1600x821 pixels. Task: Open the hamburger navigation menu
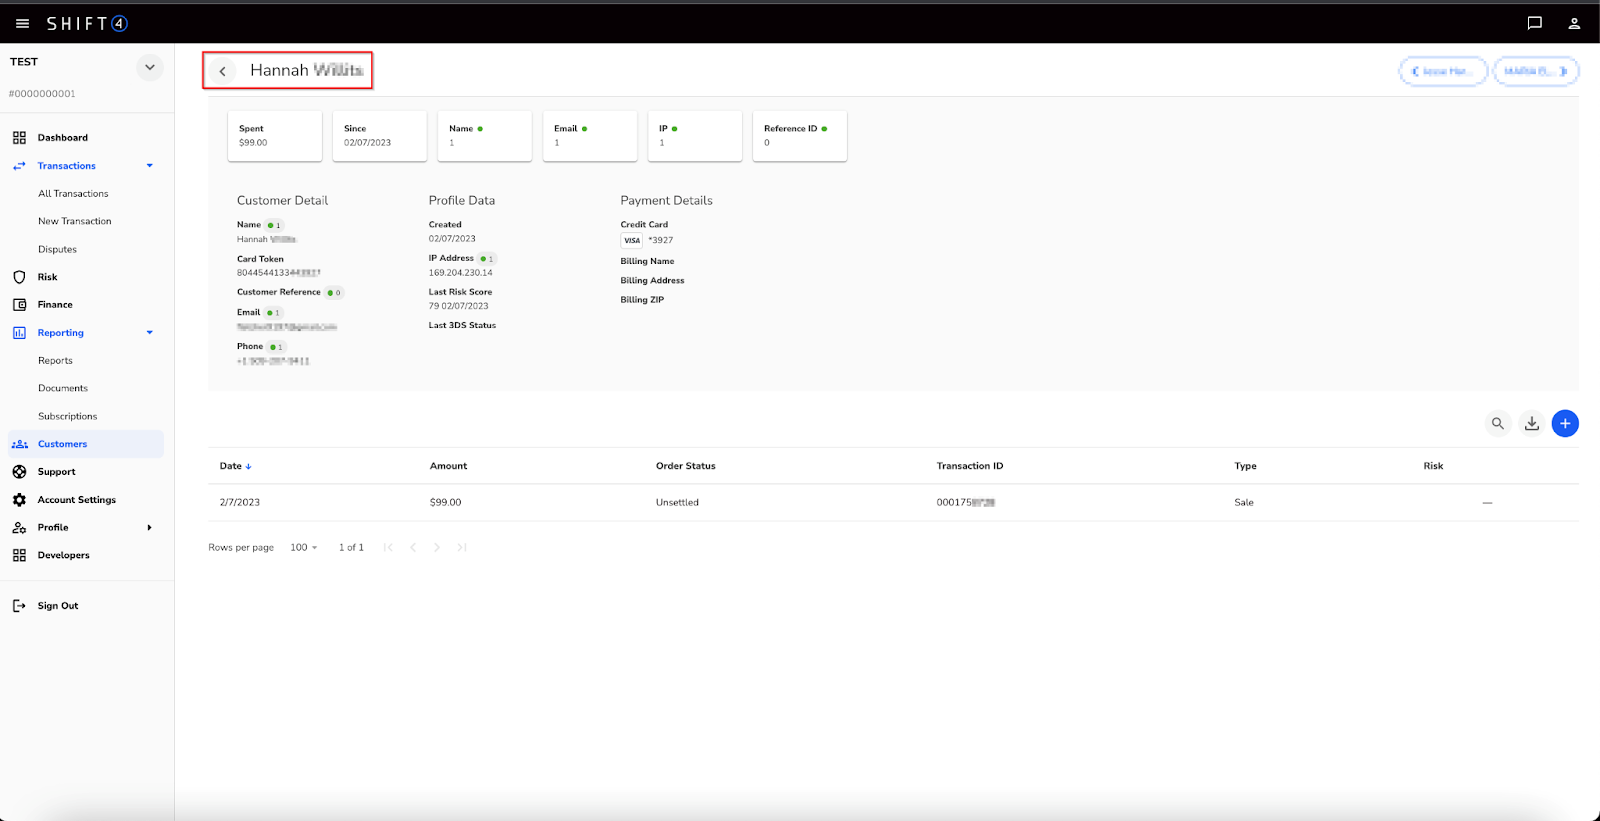click(22, 23)
